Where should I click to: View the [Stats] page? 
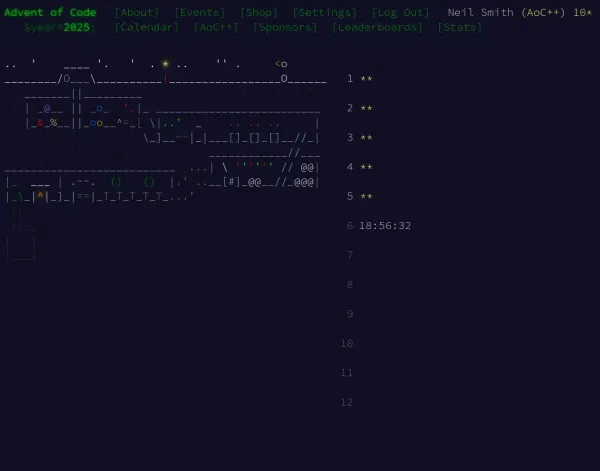coord(460,27)
